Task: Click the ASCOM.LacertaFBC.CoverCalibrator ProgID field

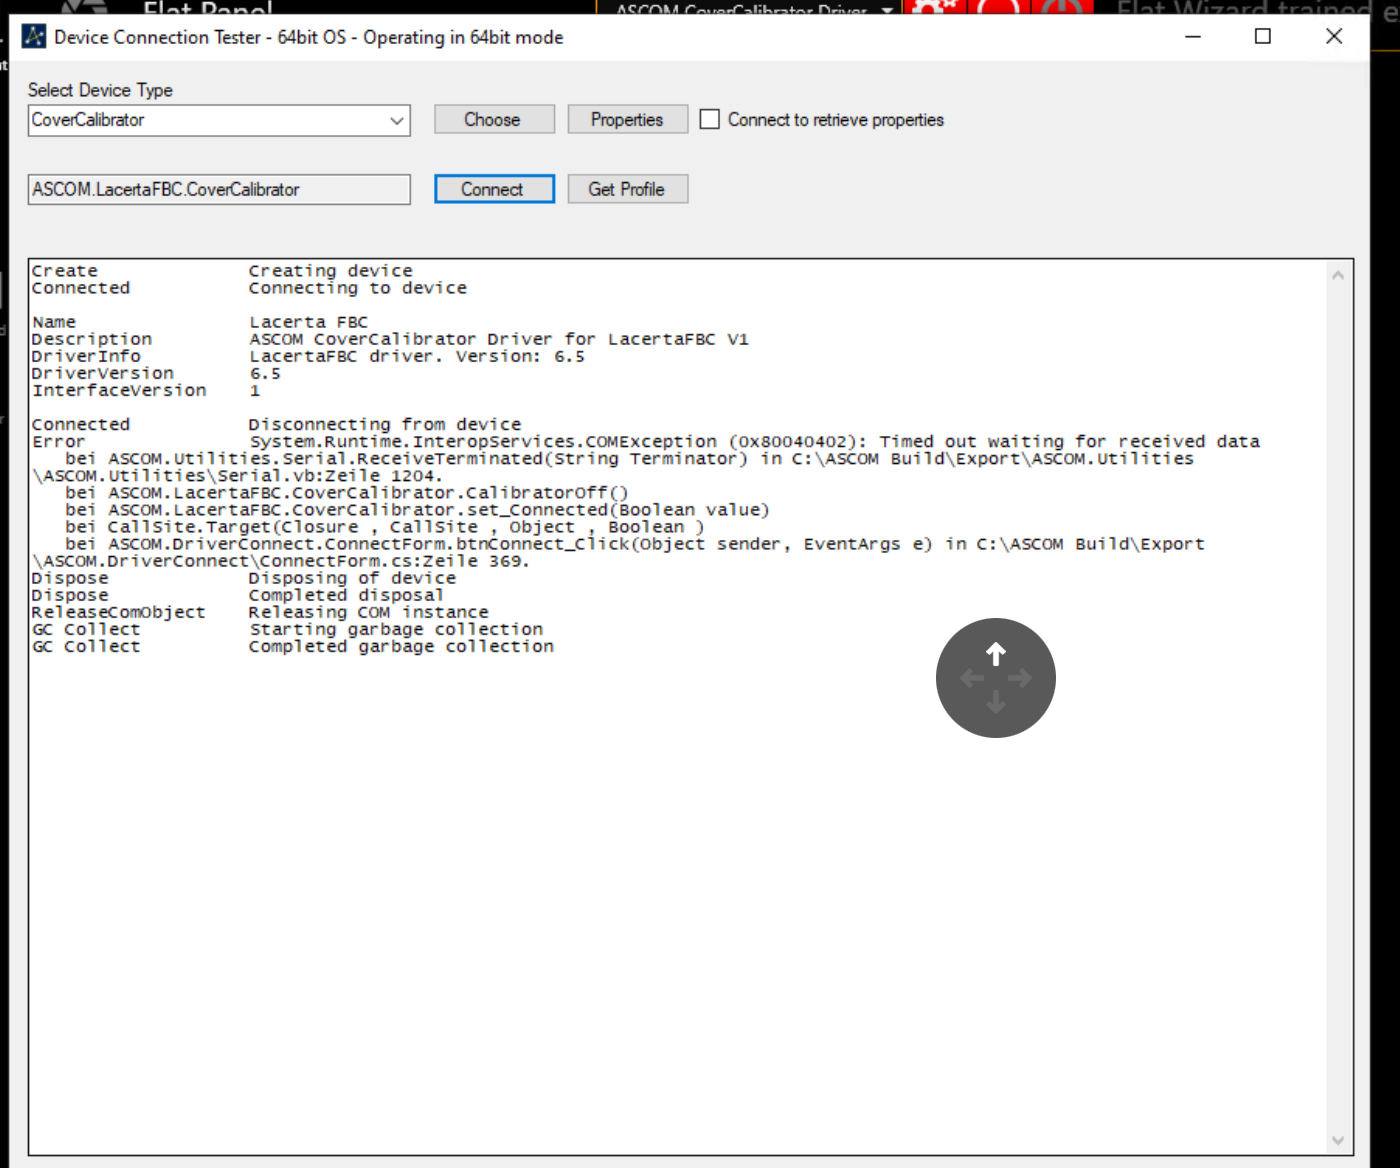Action: tap(219, 189)
